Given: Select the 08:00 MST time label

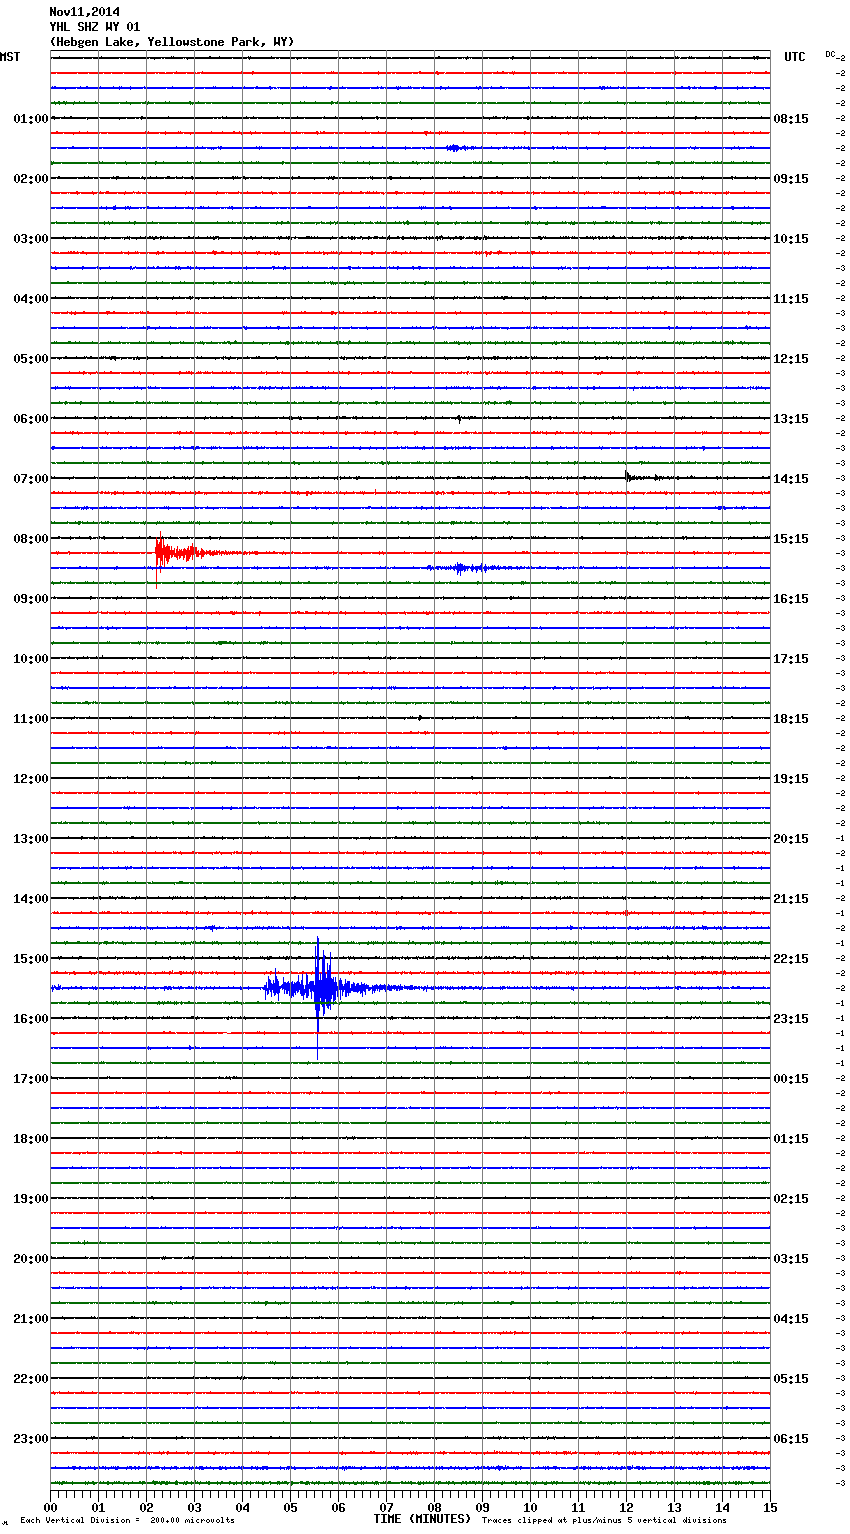Looking at the screenshot, I should [x=31, y=539].
